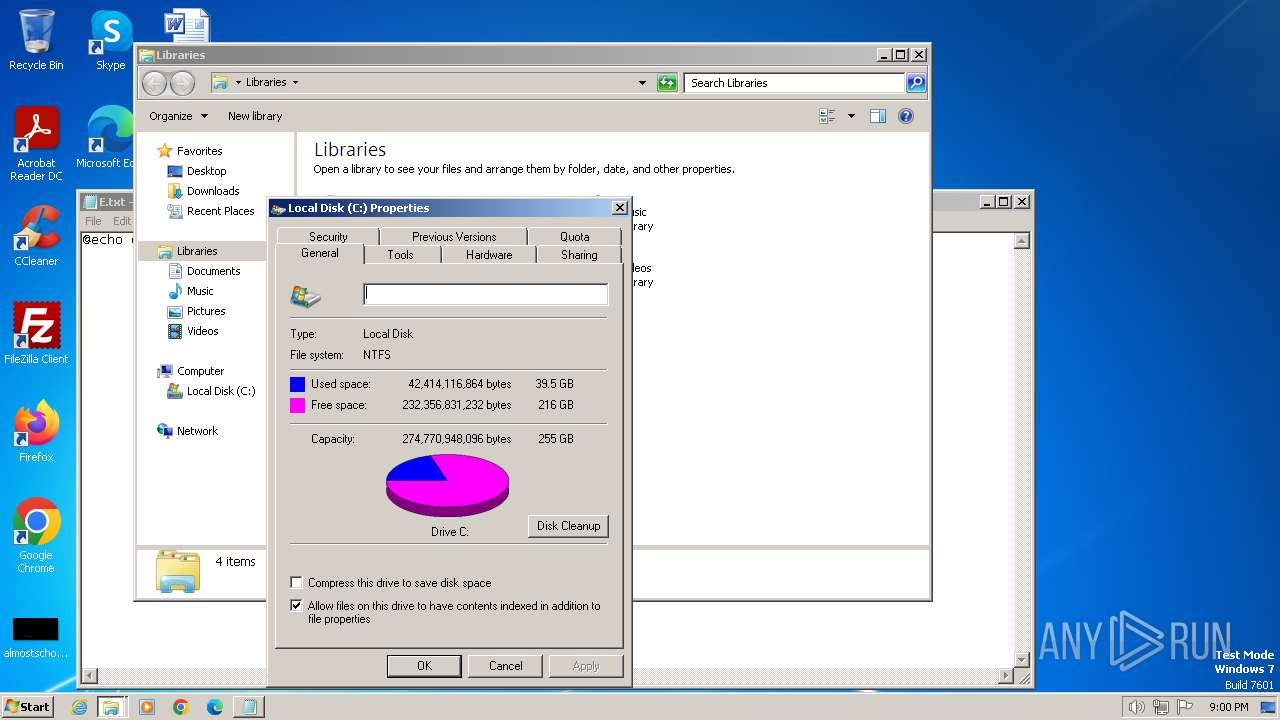Click the drive label text field
The image size is (1280, 720).
coord(485,294)
